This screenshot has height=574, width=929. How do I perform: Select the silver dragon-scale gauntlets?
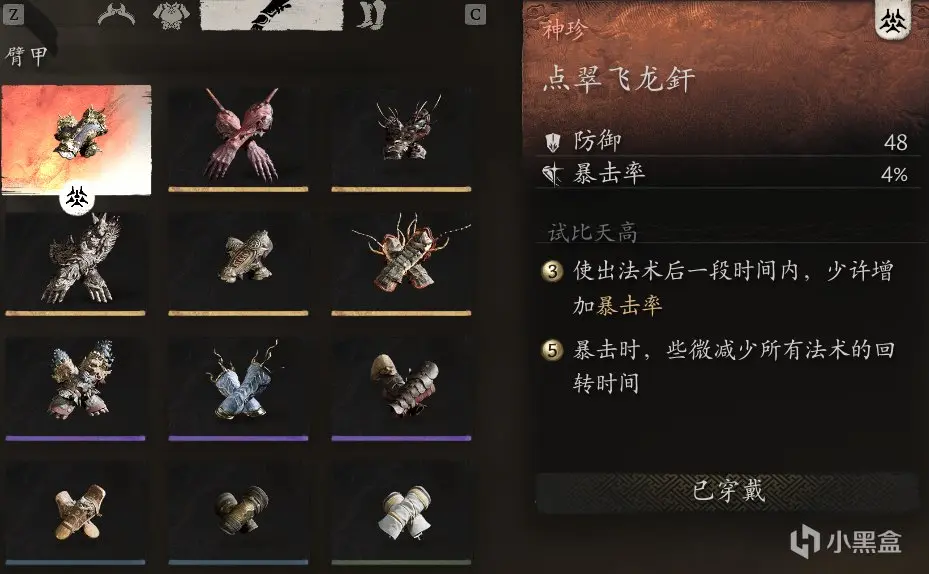pyautogui.click(x=75, y=264)
